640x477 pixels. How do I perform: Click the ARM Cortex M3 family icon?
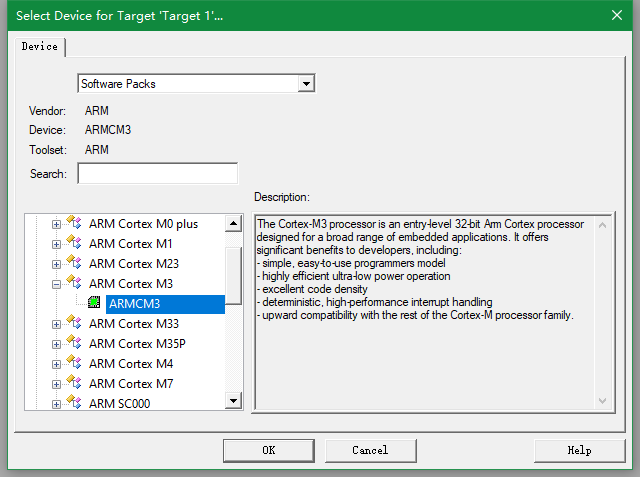tap(74, 283)
